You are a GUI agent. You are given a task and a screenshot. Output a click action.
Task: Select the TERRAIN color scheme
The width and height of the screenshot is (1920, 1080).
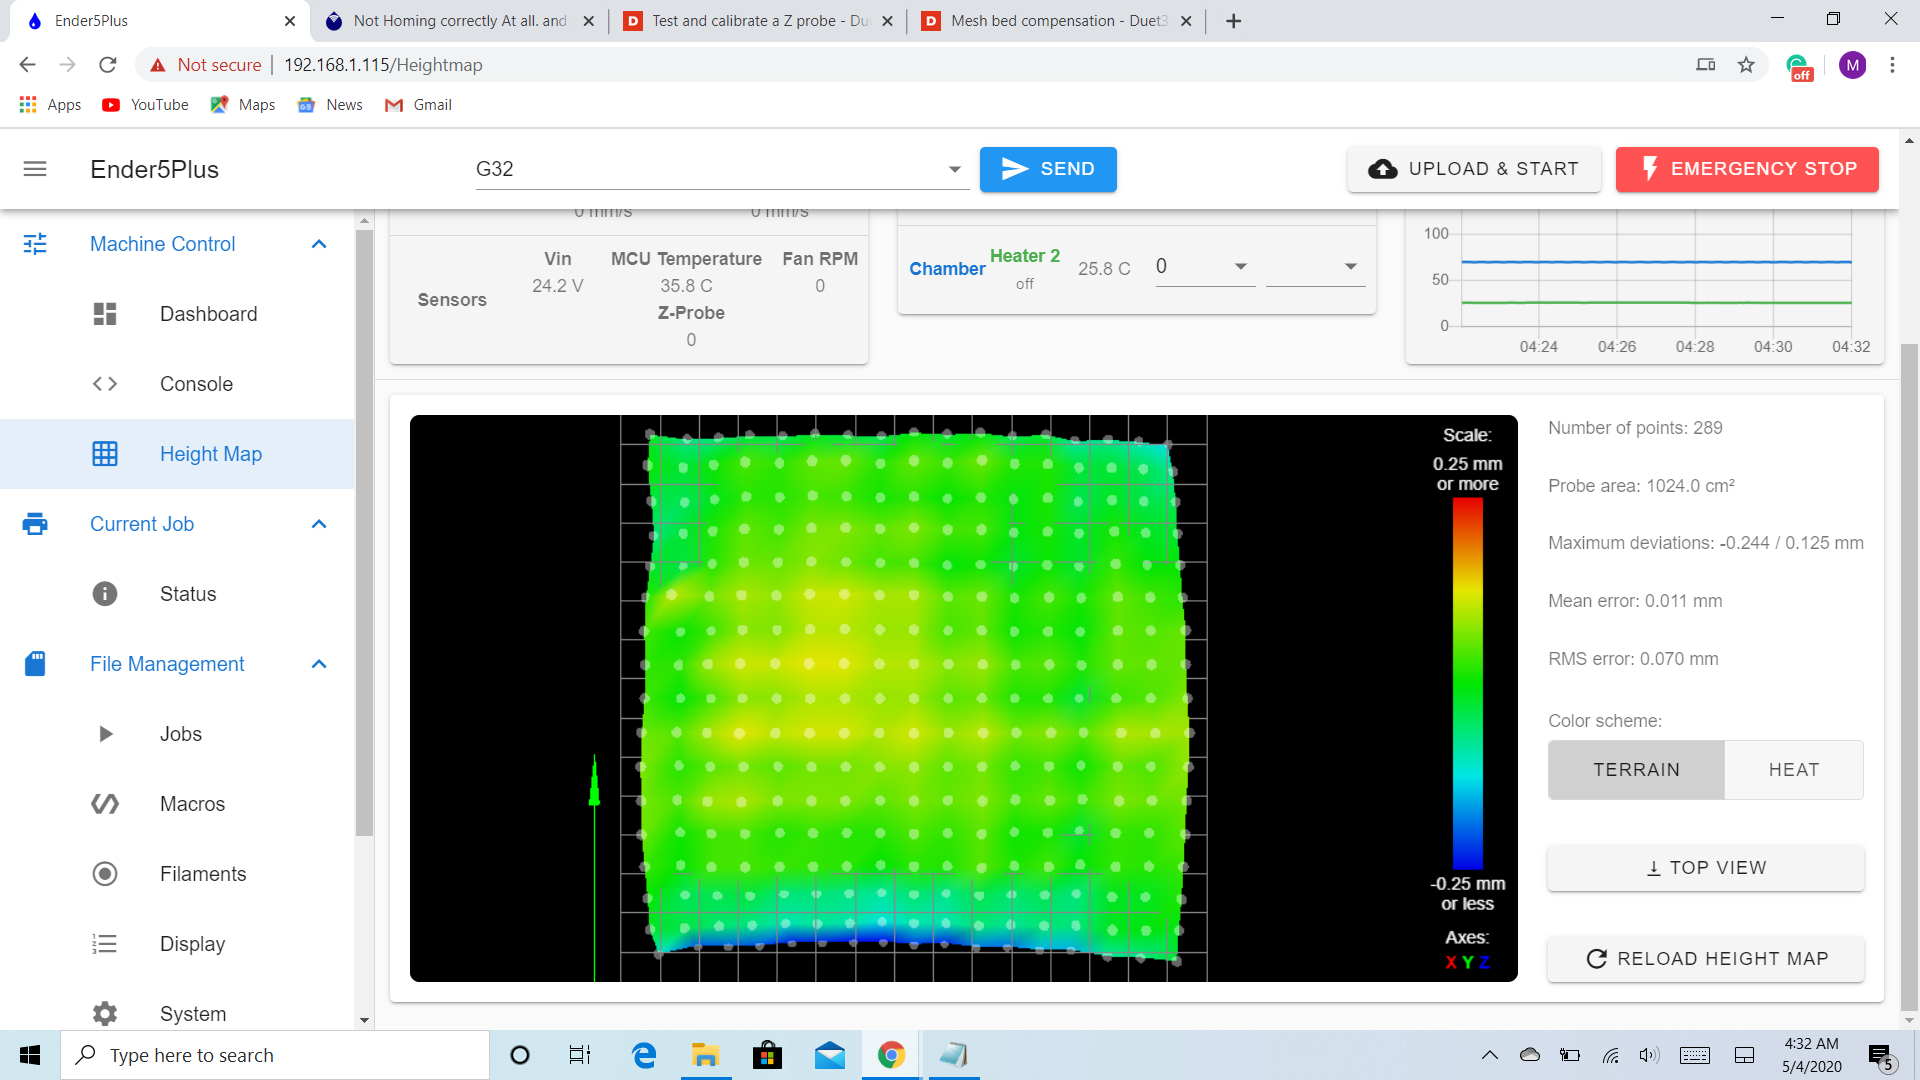coord(1636,770)
